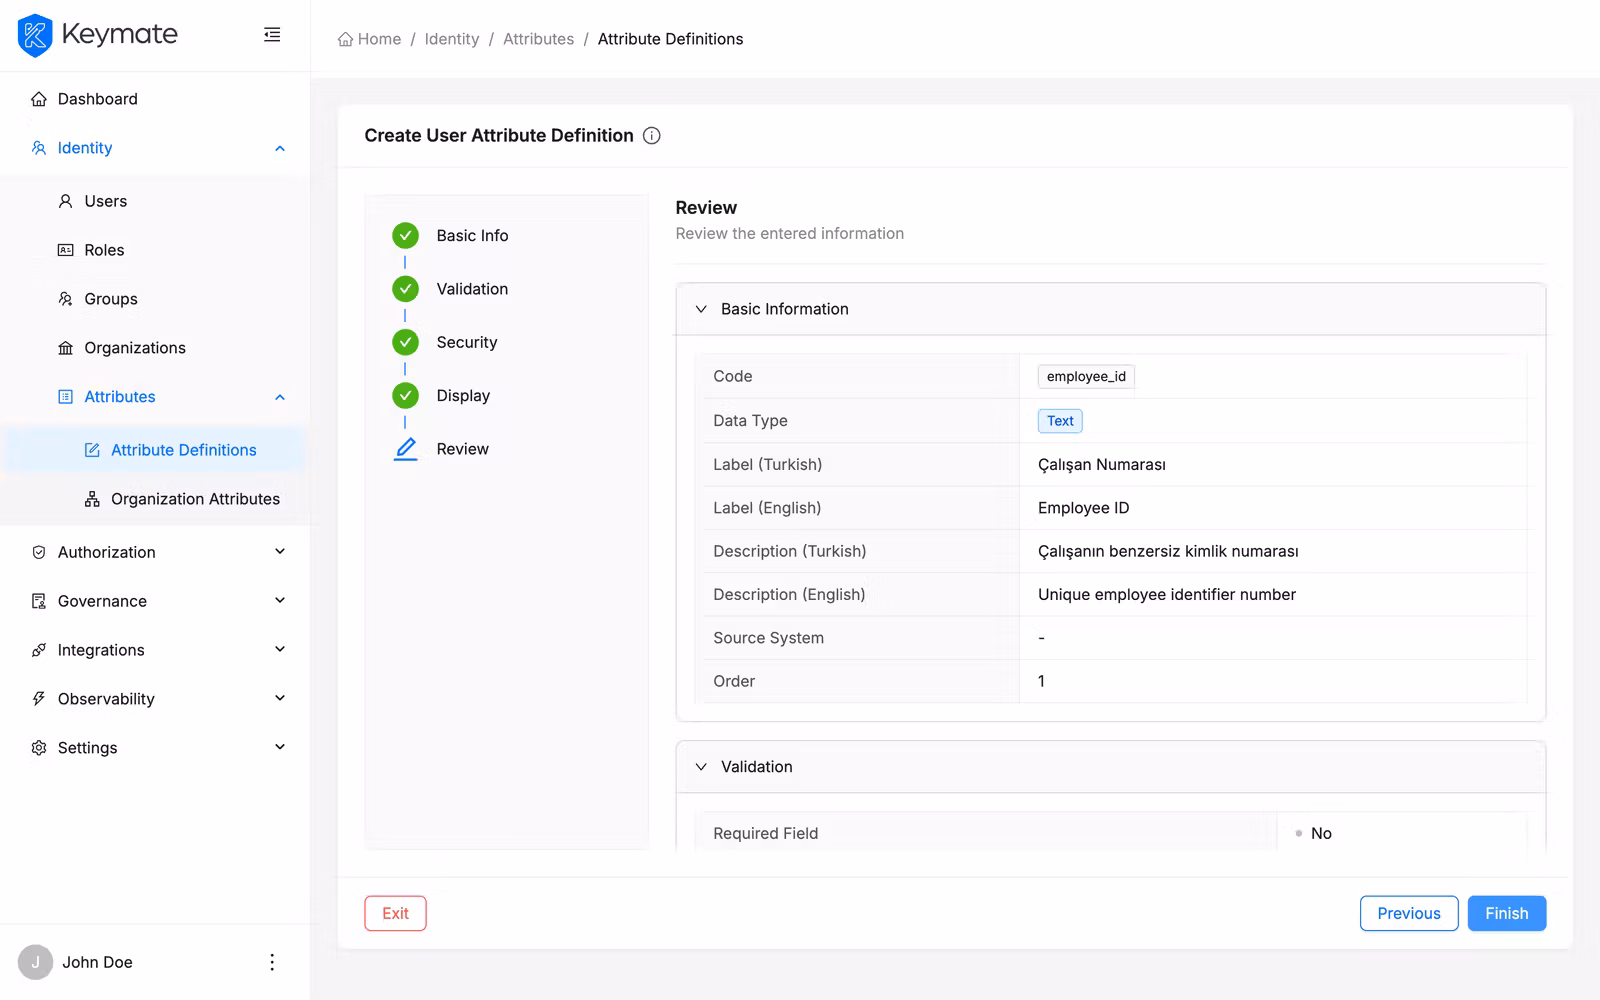
Task: Click the Finish button
Action: click(x=1506, y=913)
